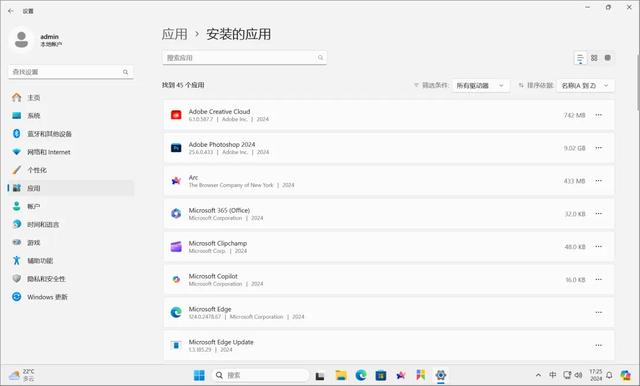The height and width of the screenshot is (386, 640).
Task: Open the Arc browser from the taskbar
Action: point(401,375)
